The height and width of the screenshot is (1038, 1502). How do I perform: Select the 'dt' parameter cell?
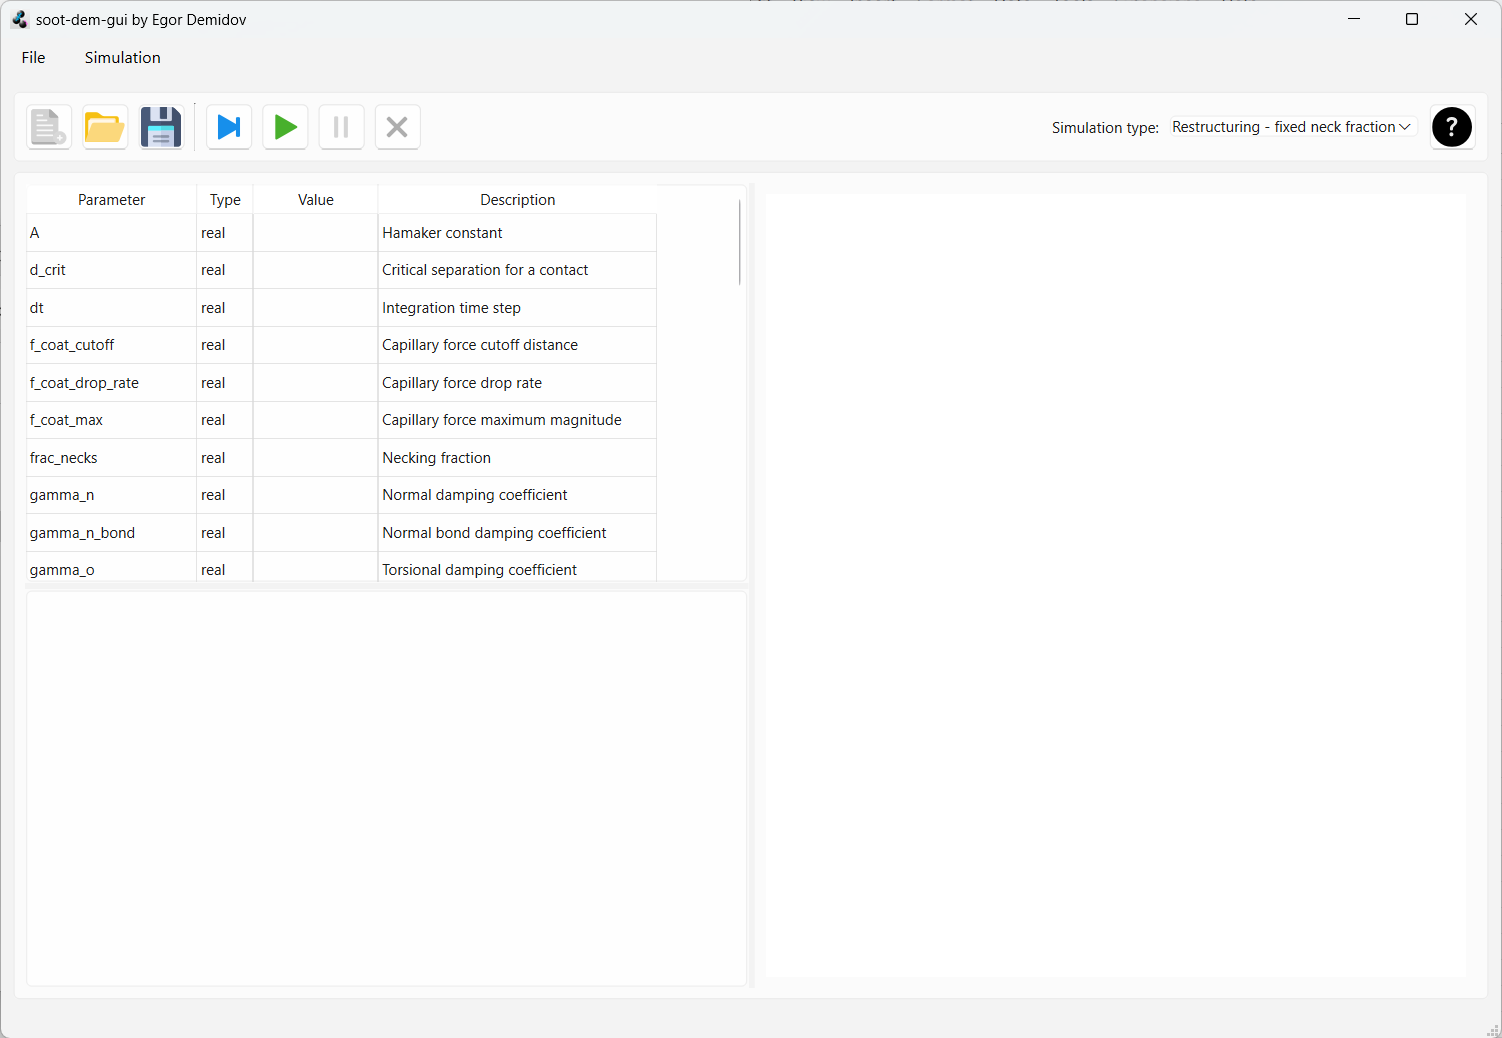coord(112,308)
